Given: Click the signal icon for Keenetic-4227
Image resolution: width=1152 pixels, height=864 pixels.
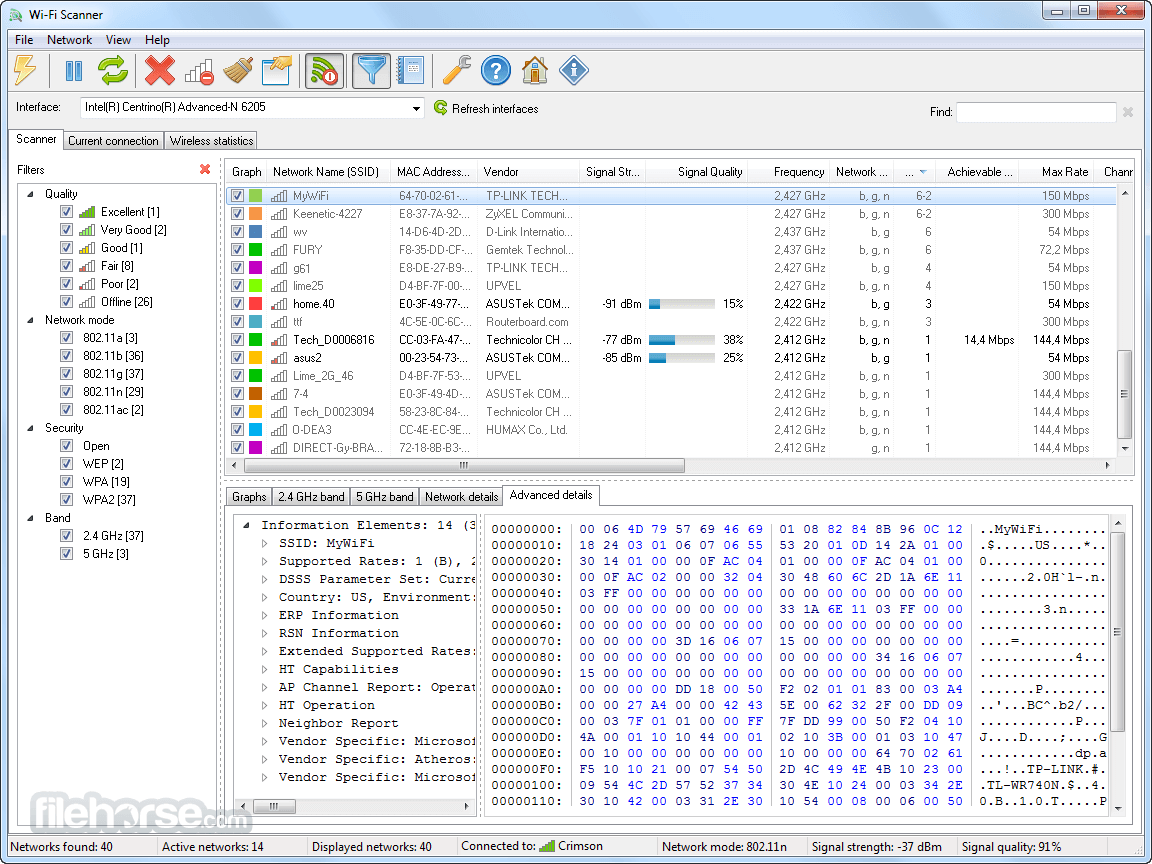Looking at the screenshot, I should pos(279,214).
